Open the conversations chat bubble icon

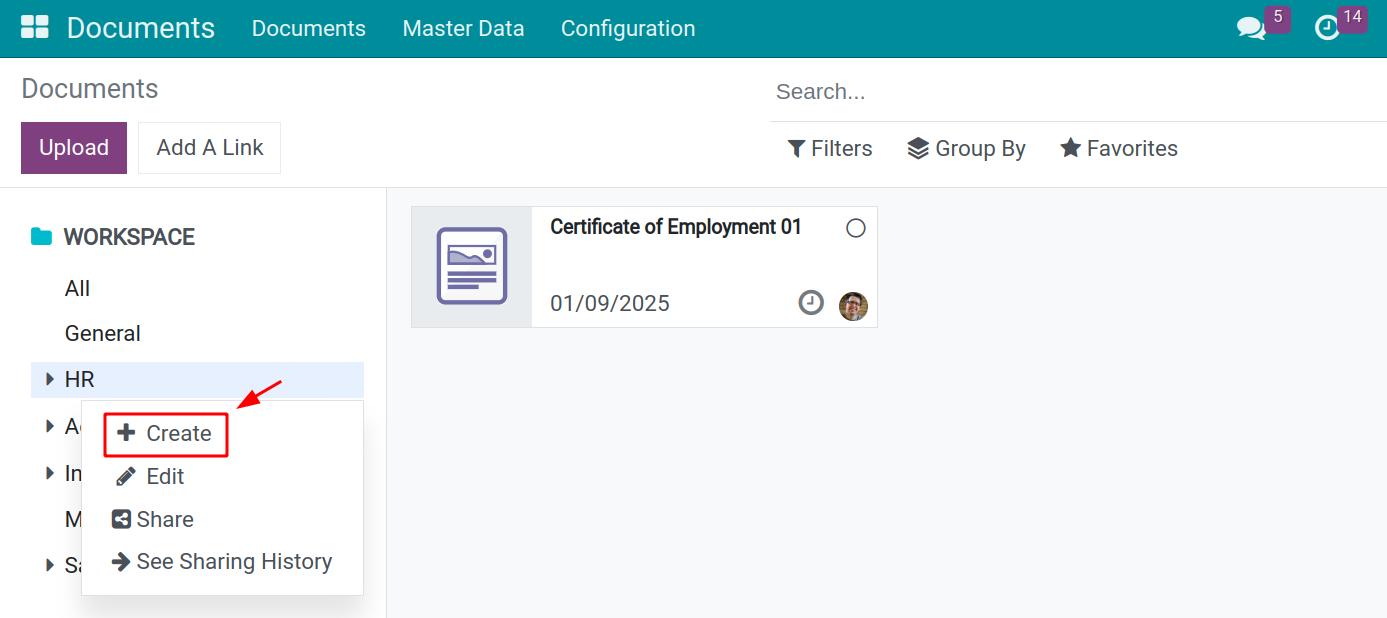point(1251,28)
